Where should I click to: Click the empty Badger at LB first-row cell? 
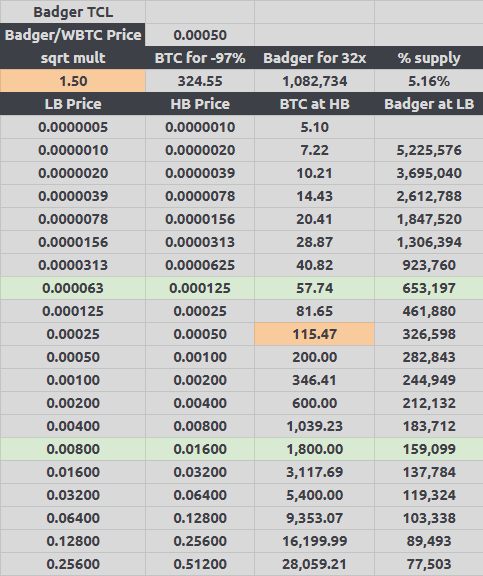pyautogui.click(x=429, y=127)
